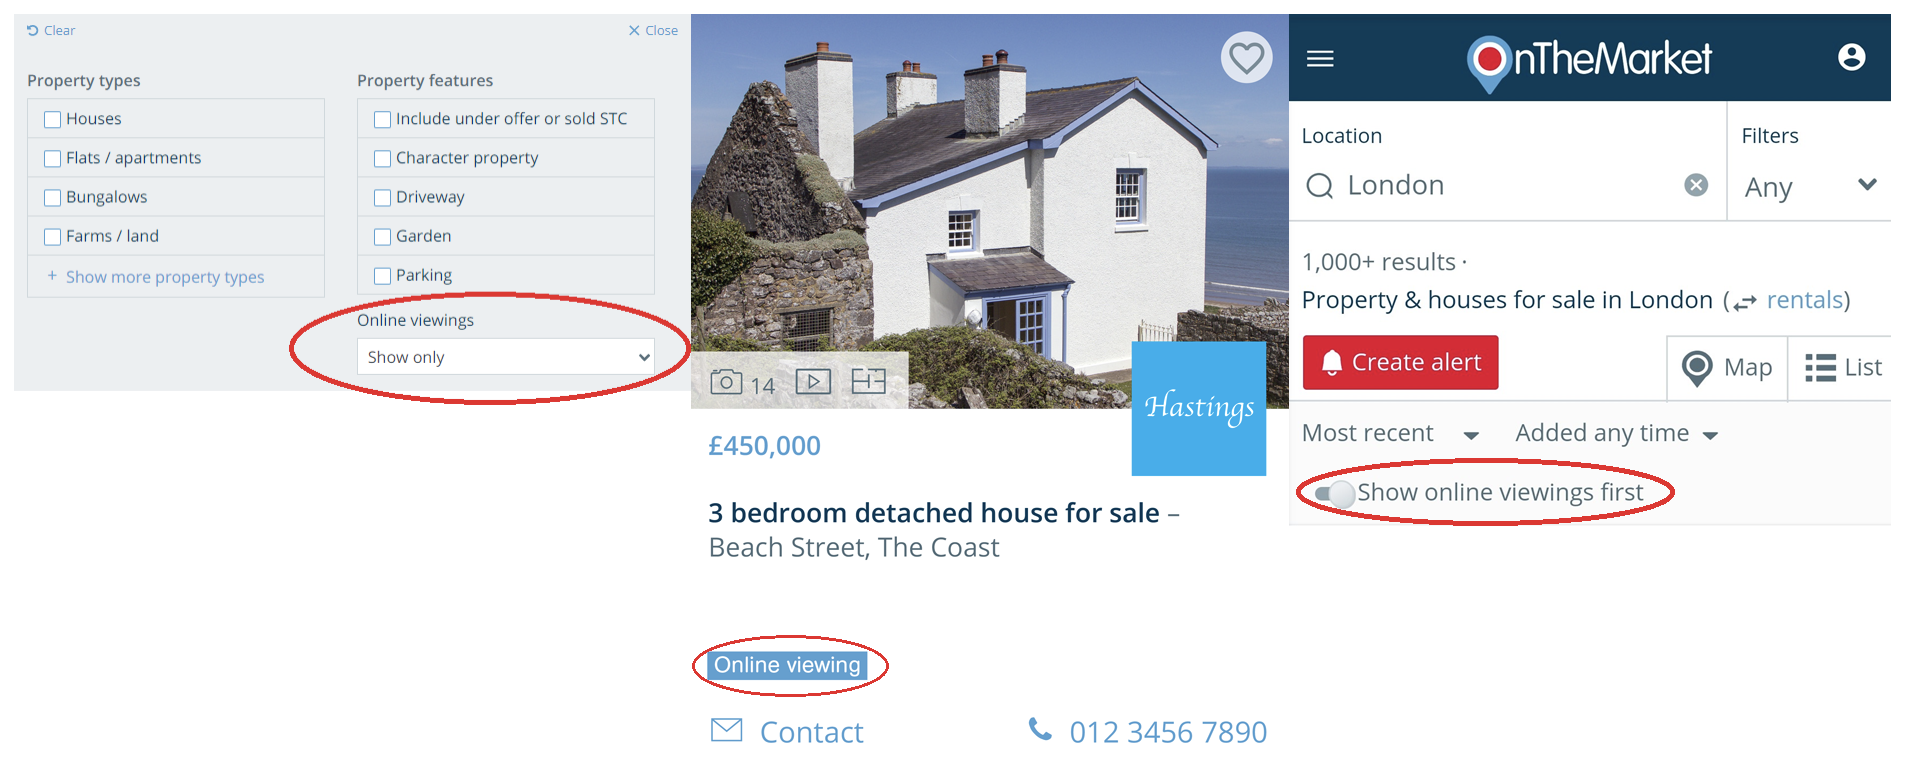Open the Online viewings Show only dropdown
The width and height of the screenshot is (1906, 762).
pos(506,357)
